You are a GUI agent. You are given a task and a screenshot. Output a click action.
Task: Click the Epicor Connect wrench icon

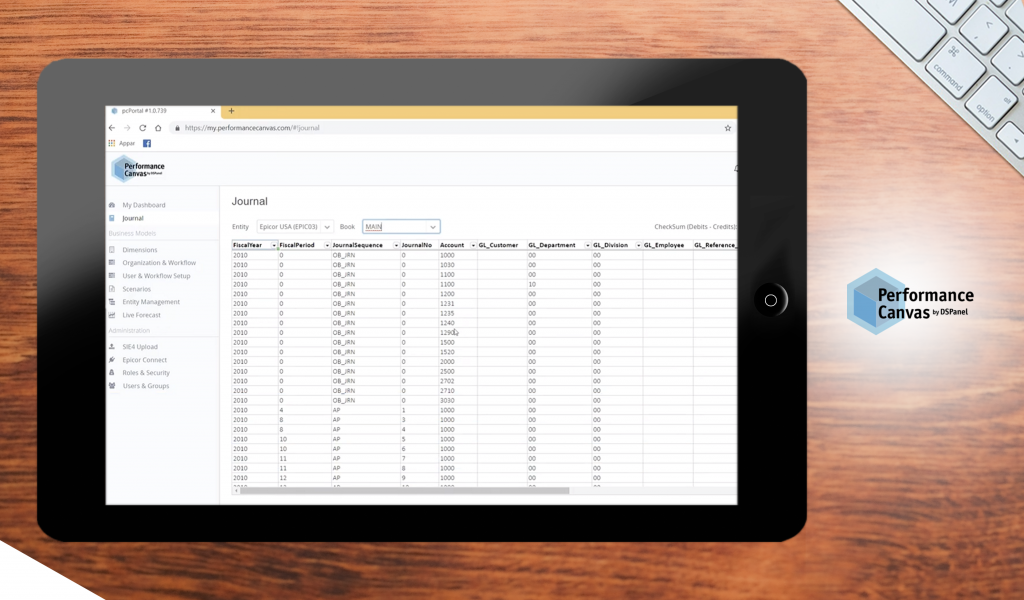click(110, 359)
